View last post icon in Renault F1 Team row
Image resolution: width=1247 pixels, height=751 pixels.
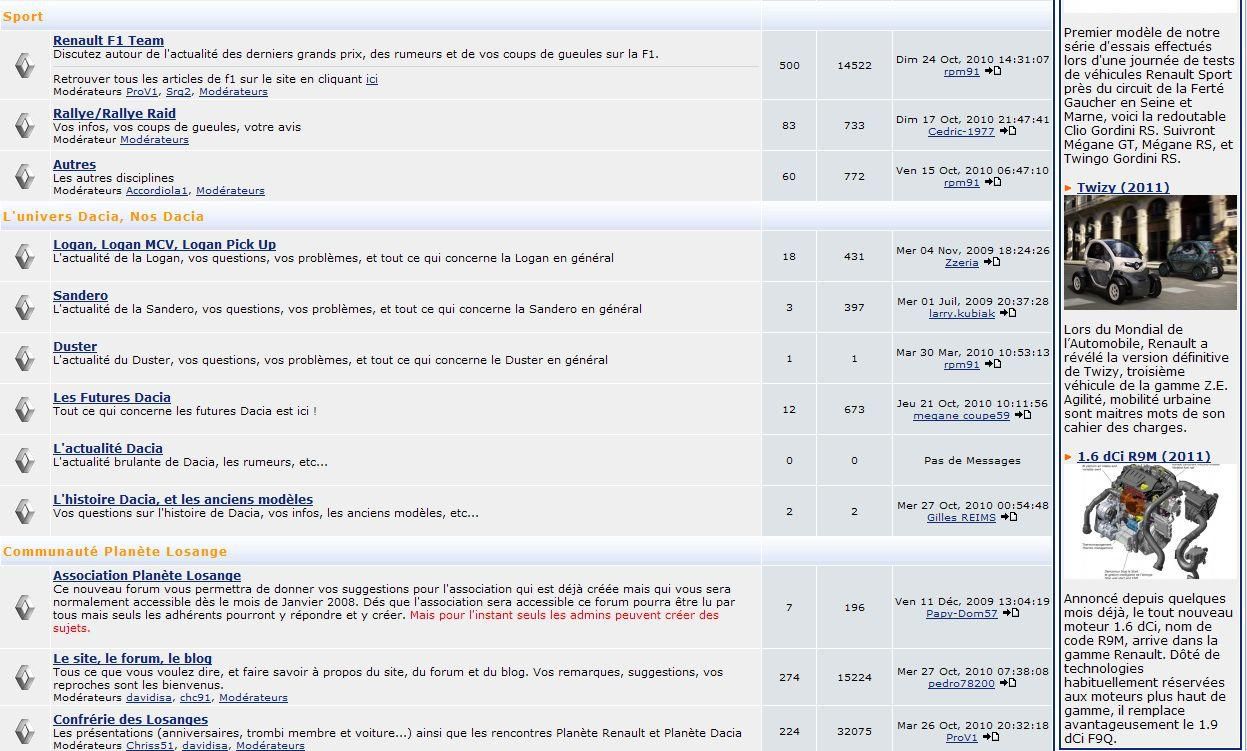pos(992,71)
